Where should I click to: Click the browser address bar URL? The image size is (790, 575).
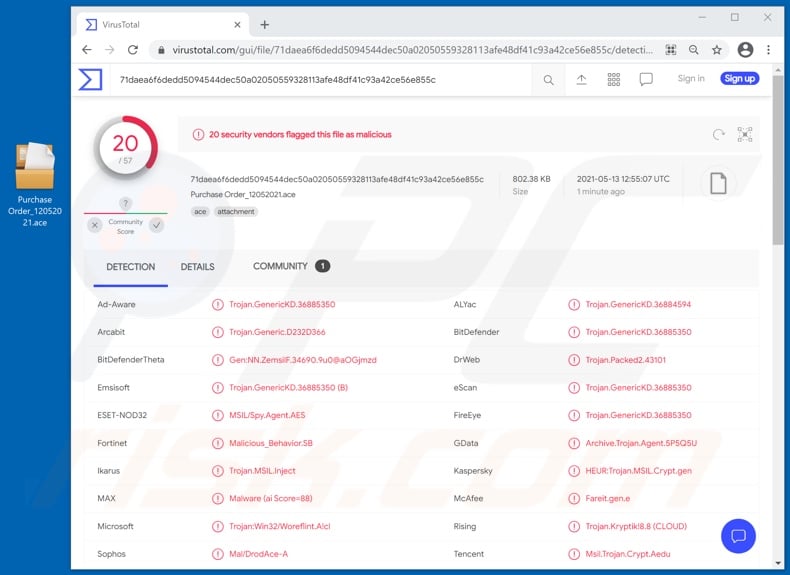pyautogui.click(x=412, y=50)
